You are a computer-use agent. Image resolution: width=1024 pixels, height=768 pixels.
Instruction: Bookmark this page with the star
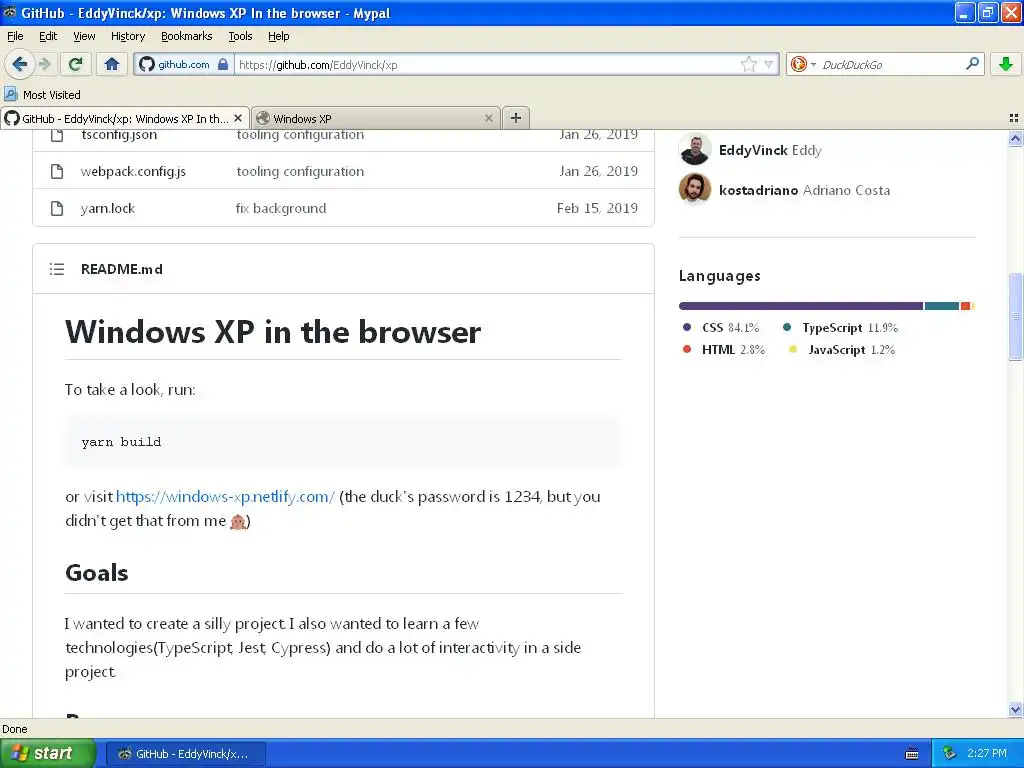pos(748,64)
